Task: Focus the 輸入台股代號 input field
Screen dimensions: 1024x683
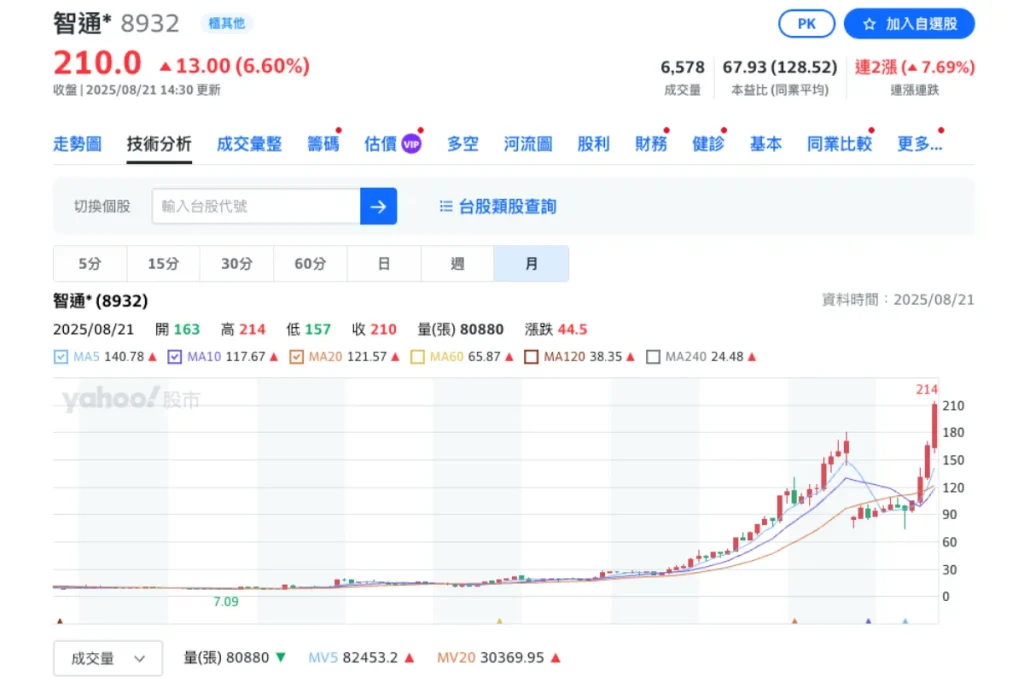Action: point(256,206)
